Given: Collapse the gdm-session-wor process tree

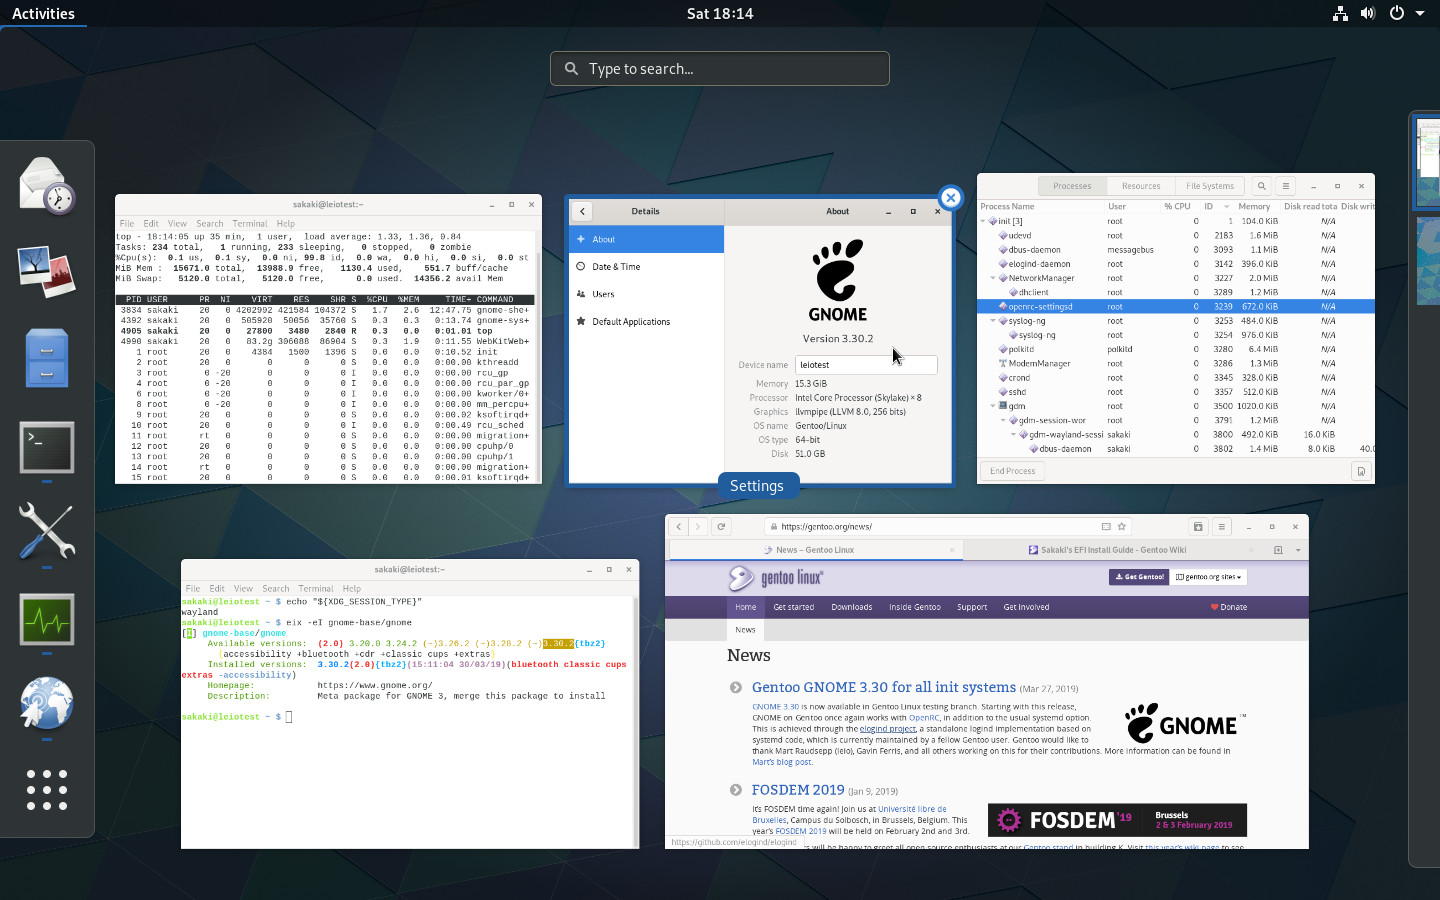Looking at the screenshot, I should [x=1003, y=420].
